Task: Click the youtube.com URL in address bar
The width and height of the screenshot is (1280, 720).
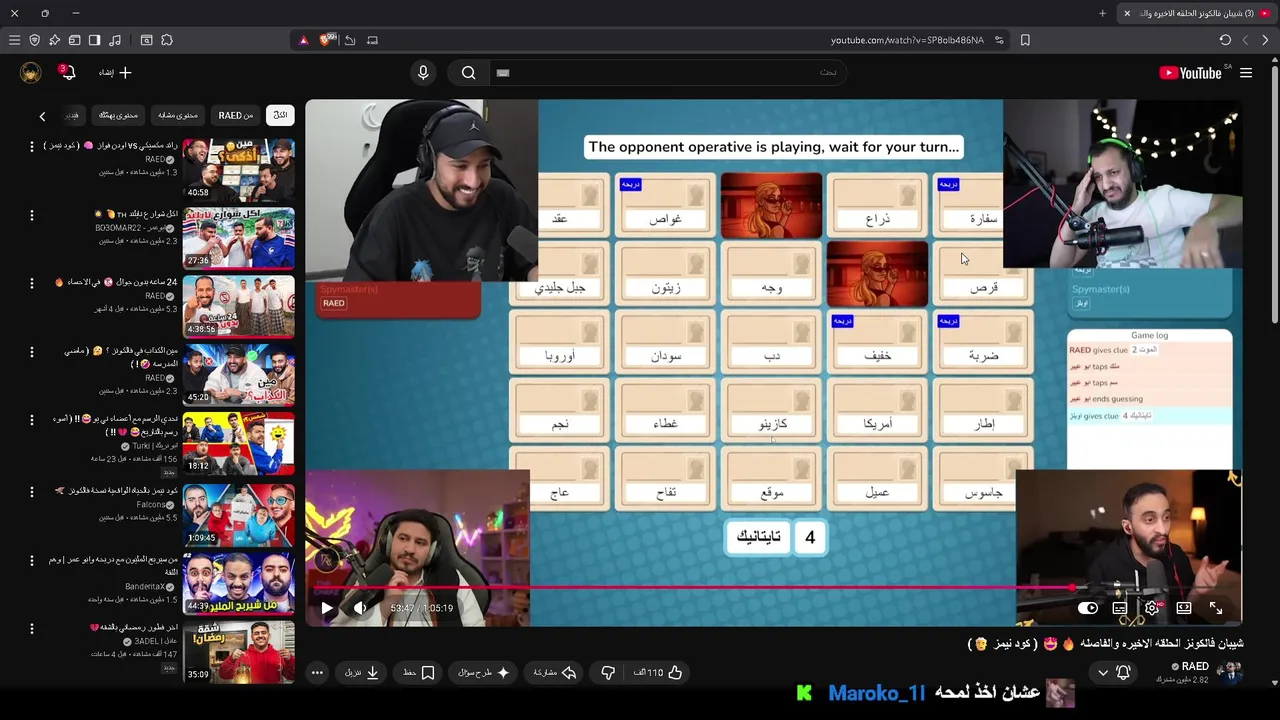Action: (x=907, y=40)
